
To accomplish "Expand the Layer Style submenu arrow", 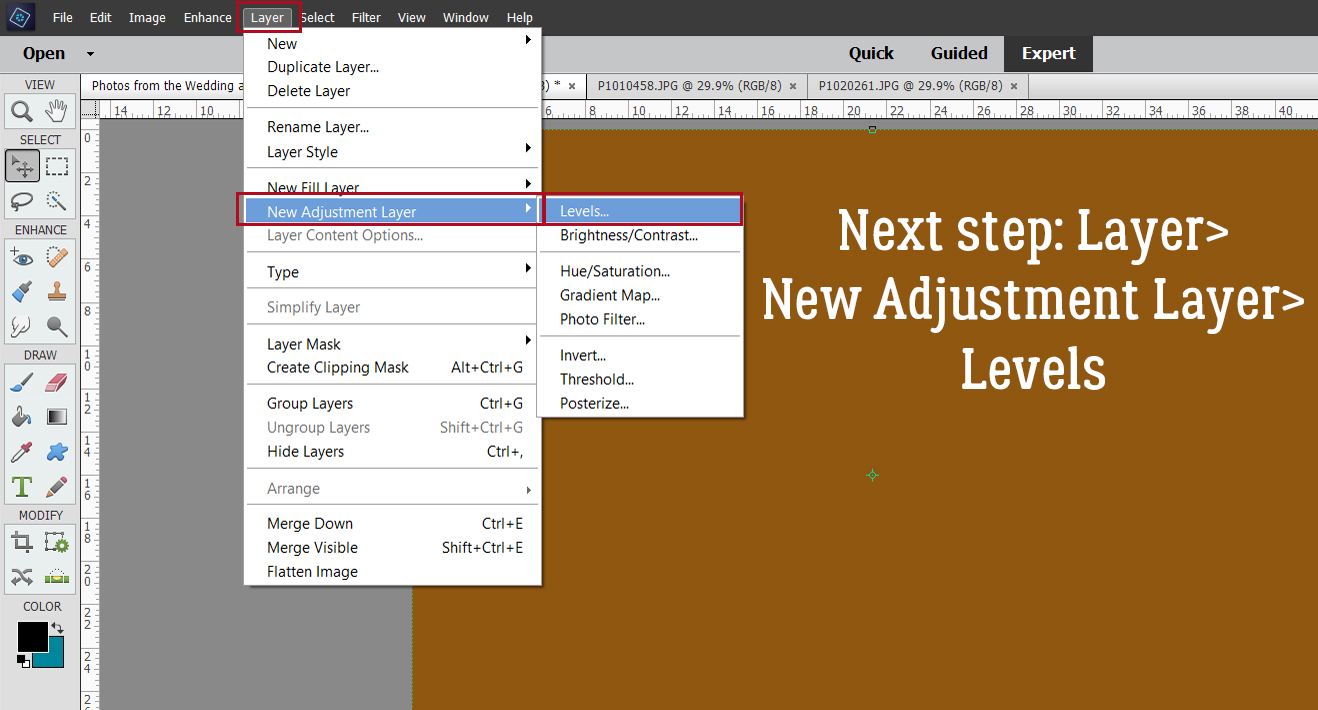I will 528,149.
